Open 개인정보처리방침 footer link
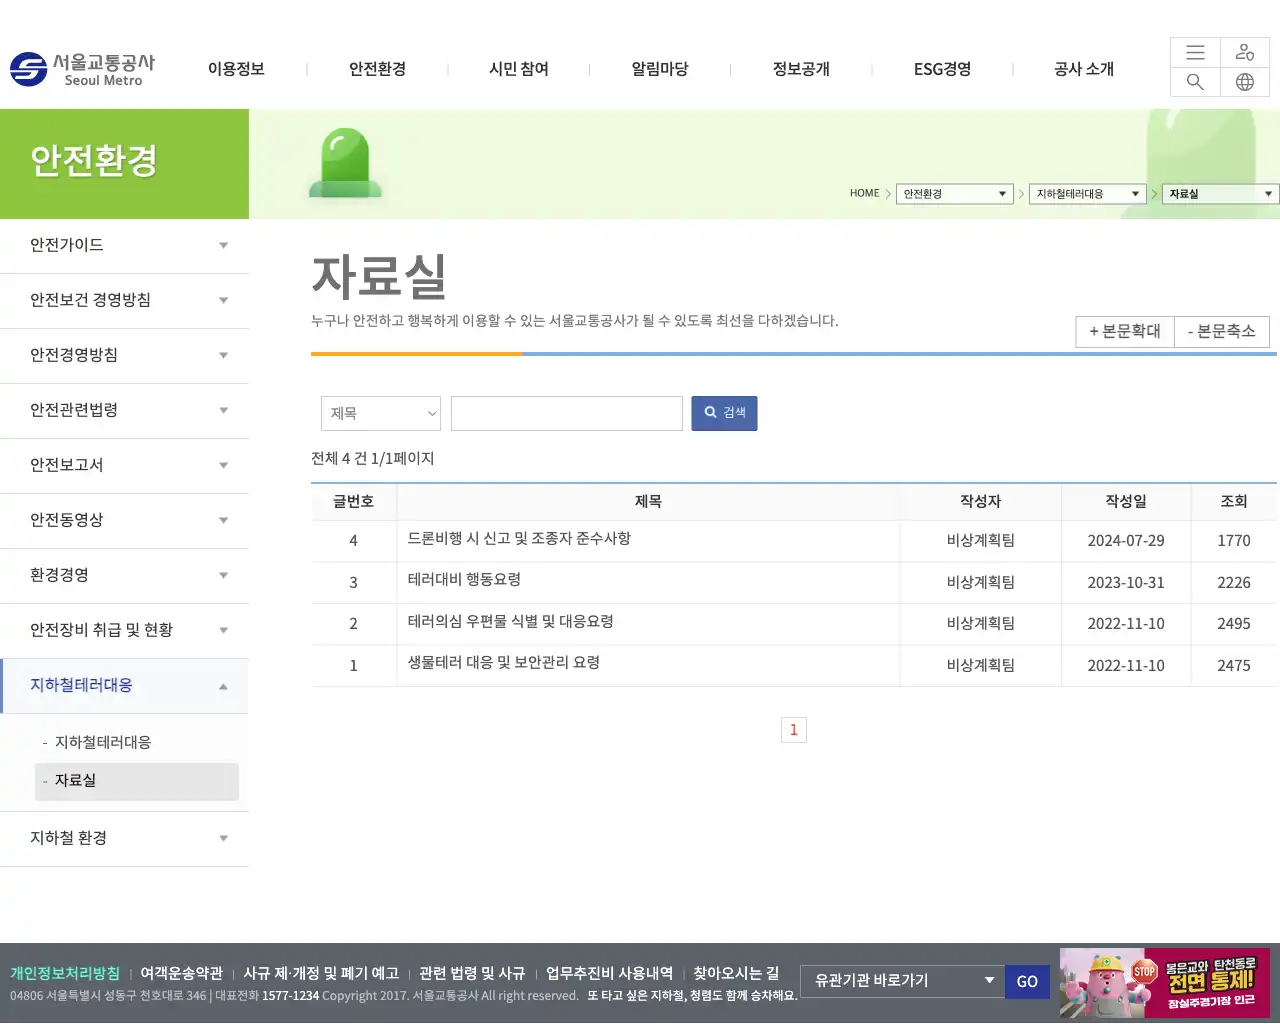1280x1024 pixels. pos(65,973)
